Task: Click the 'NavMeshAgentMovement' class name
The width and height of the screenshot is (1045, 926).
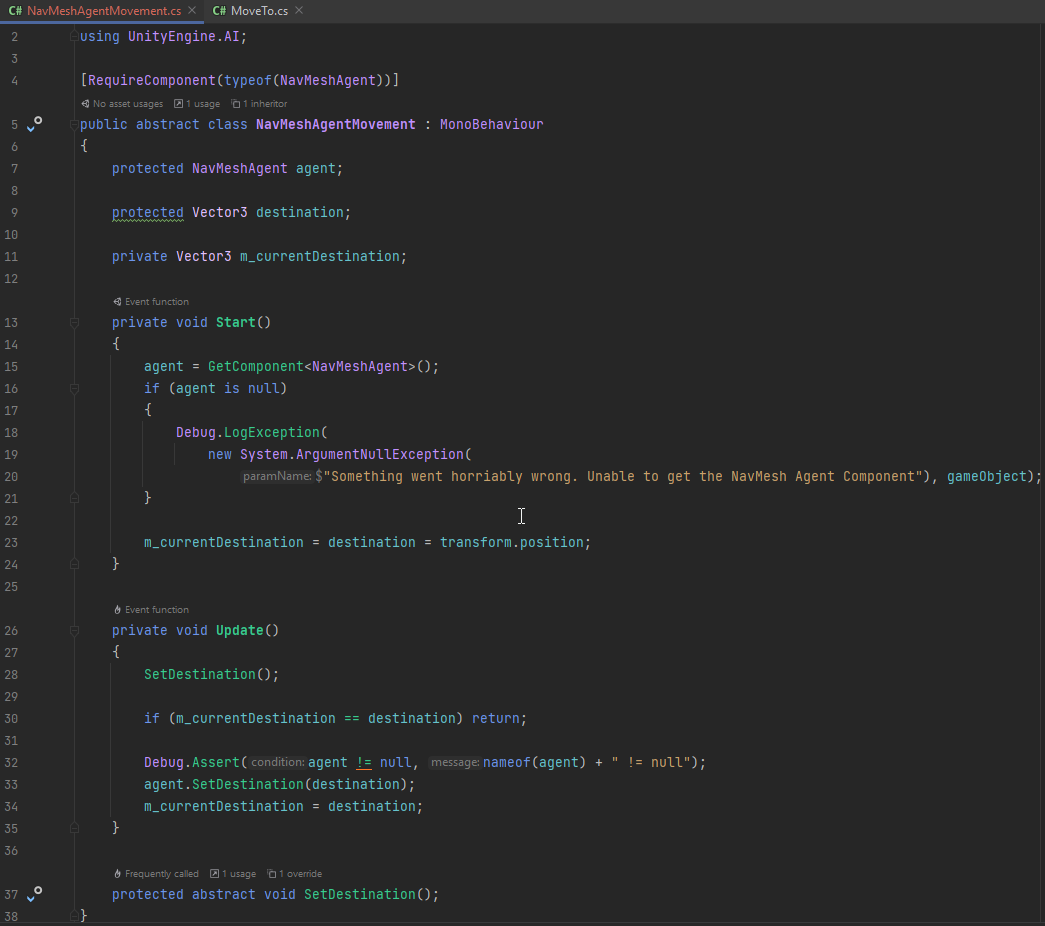Action: [335, 124]
